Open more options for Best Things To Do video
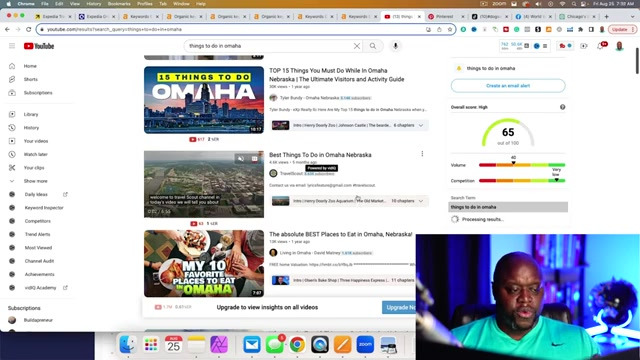 pyautogui.click(x=422, y=154)
